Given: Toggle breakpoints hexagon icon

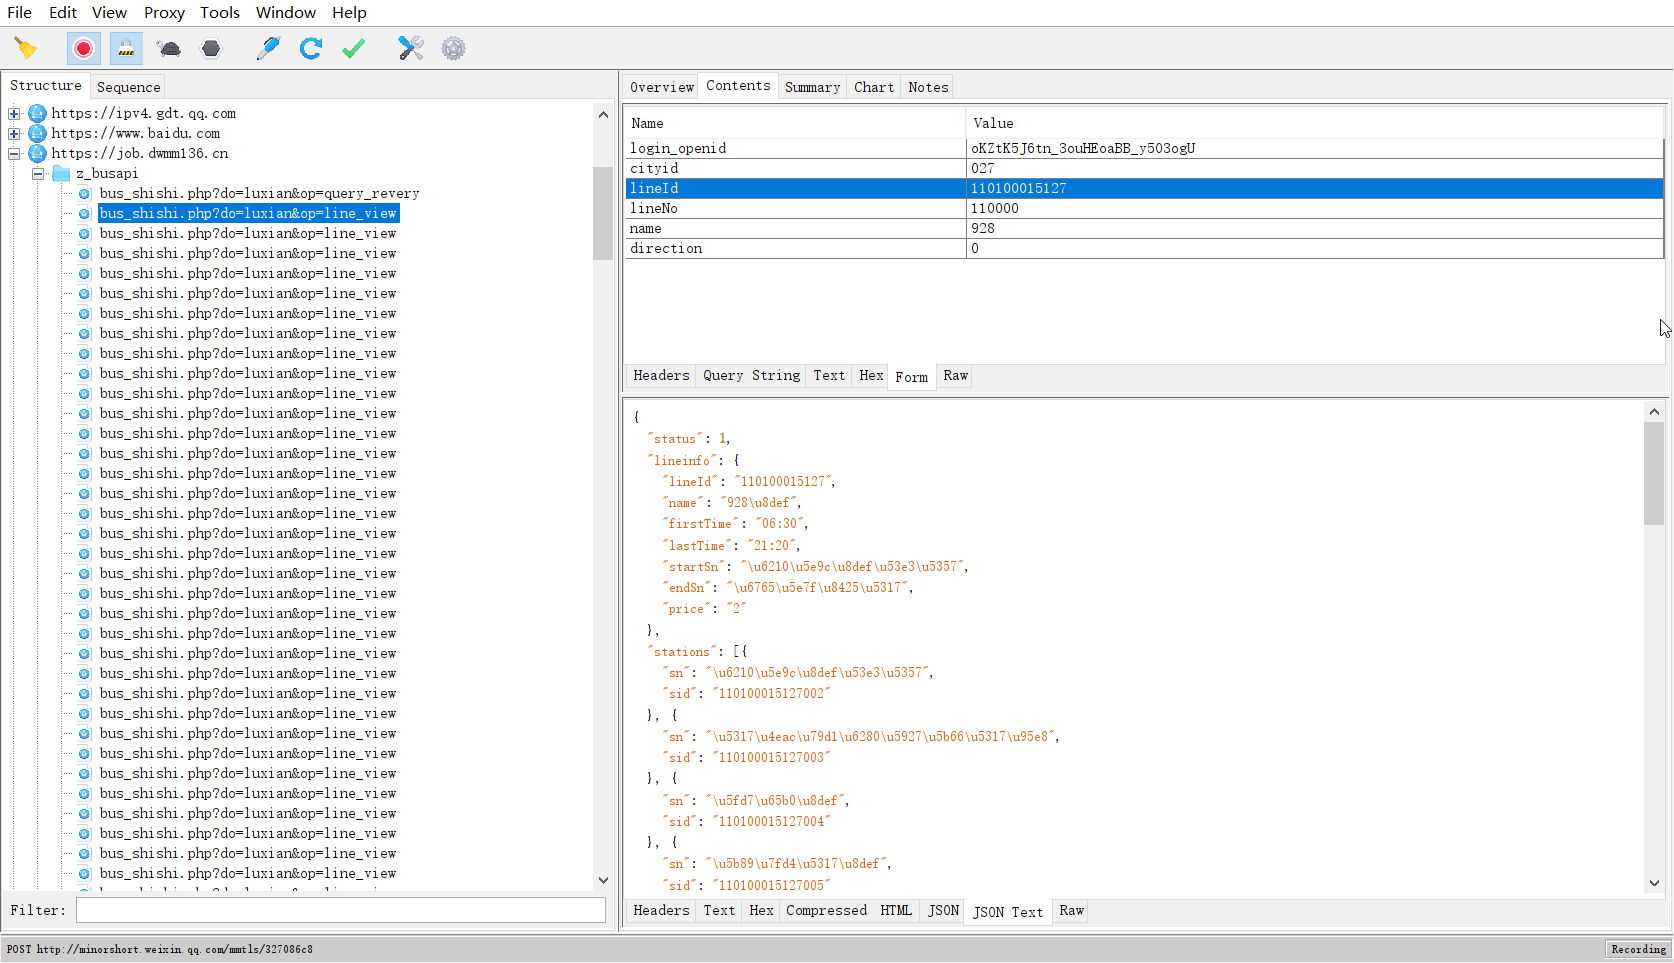Looking at the screenshot, I should (211, 48).
